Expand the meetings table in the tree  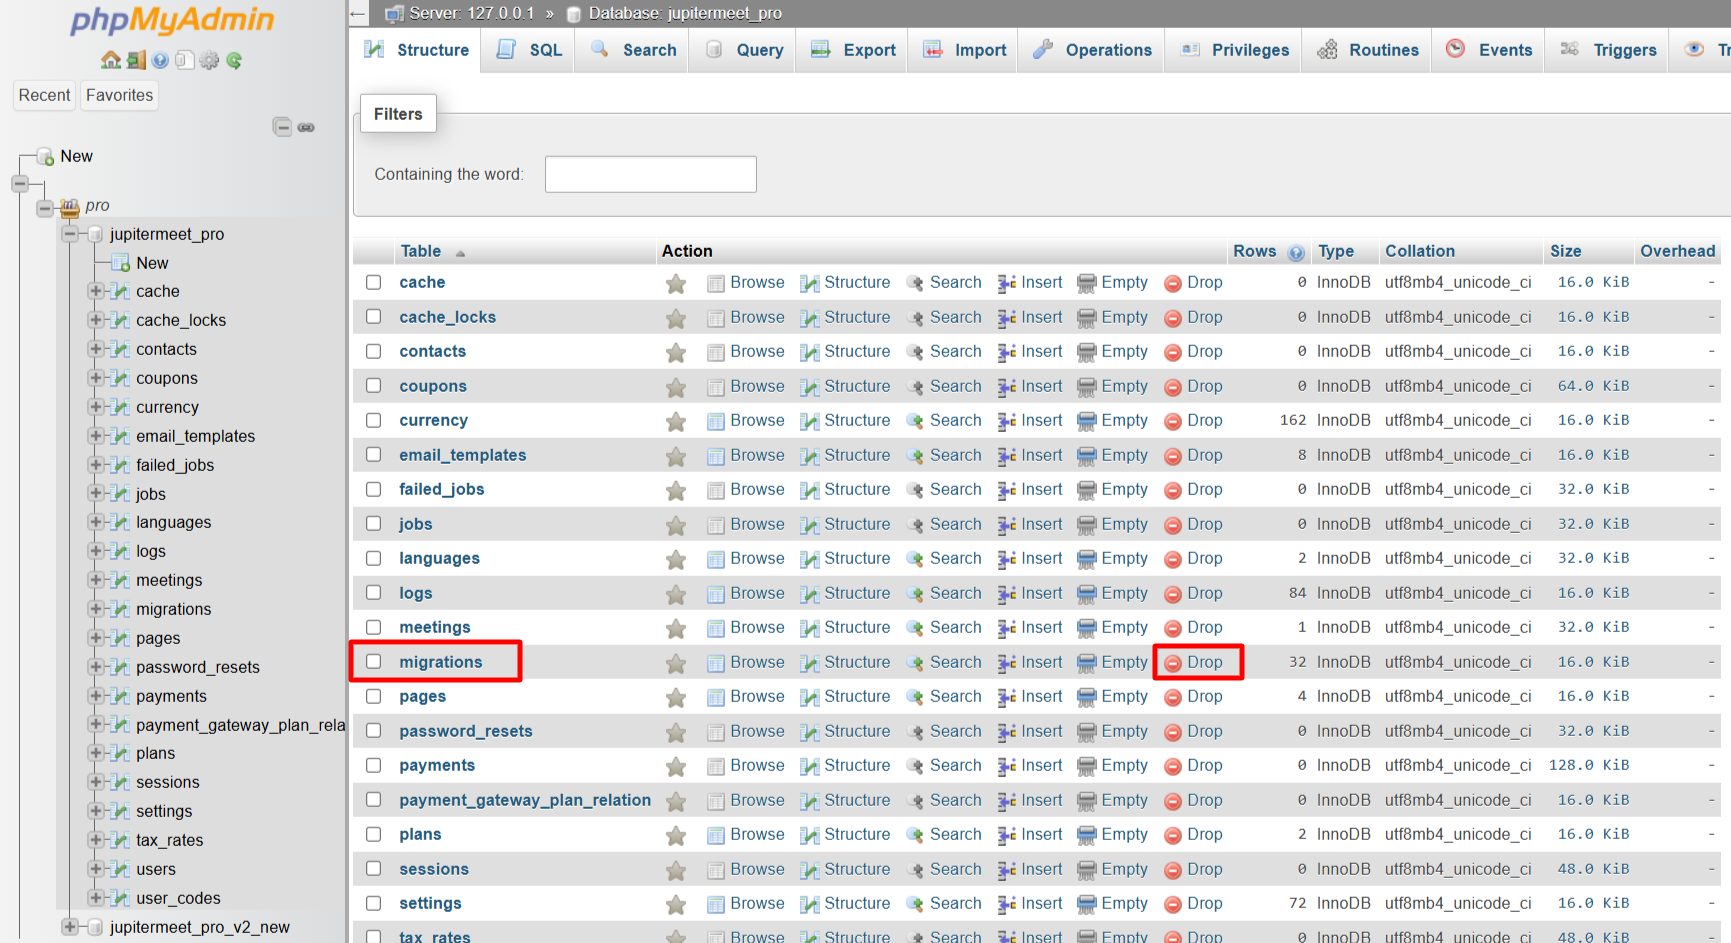coord(96,580)
